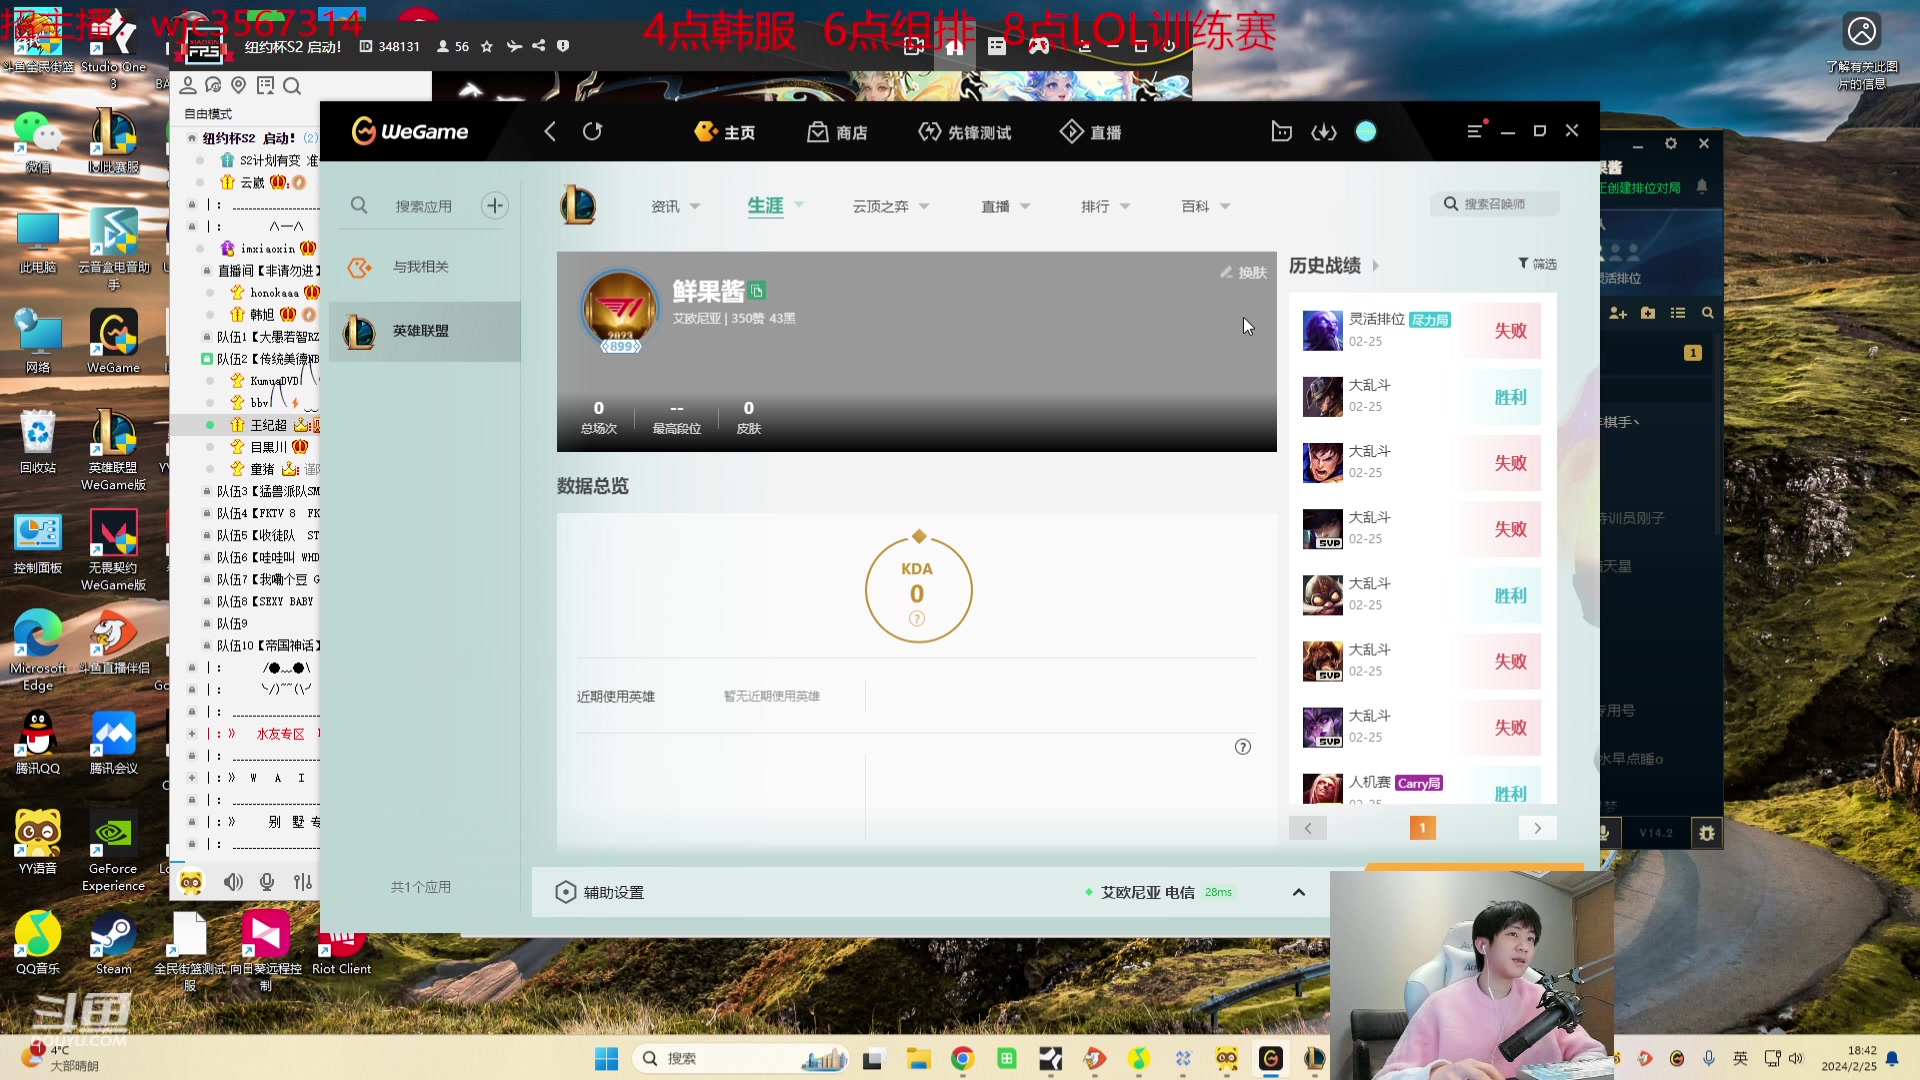This screenshot has height=1080, width=1920.
Task: Copy summoner name with green copy icon
Action: click(757, 291)
